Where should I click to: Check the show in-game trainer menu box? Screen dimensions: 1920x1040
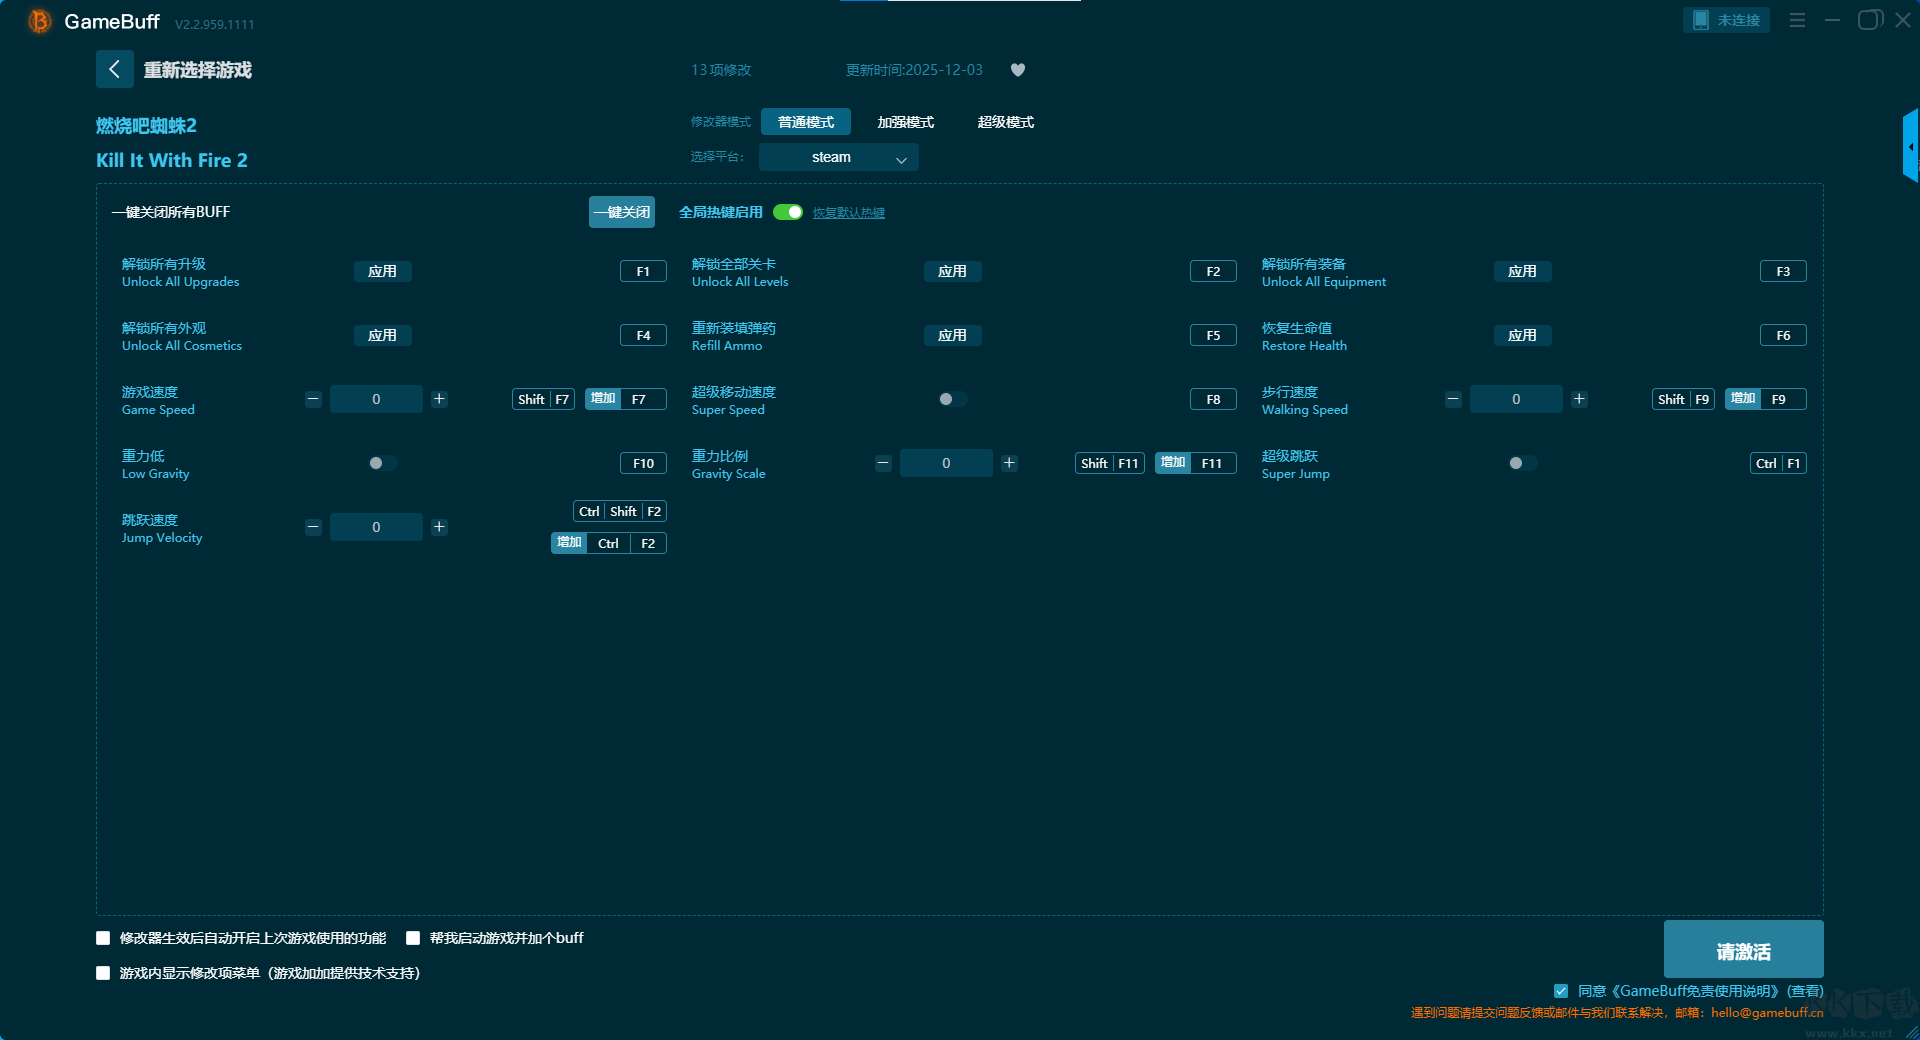click(x=103, y=973)
